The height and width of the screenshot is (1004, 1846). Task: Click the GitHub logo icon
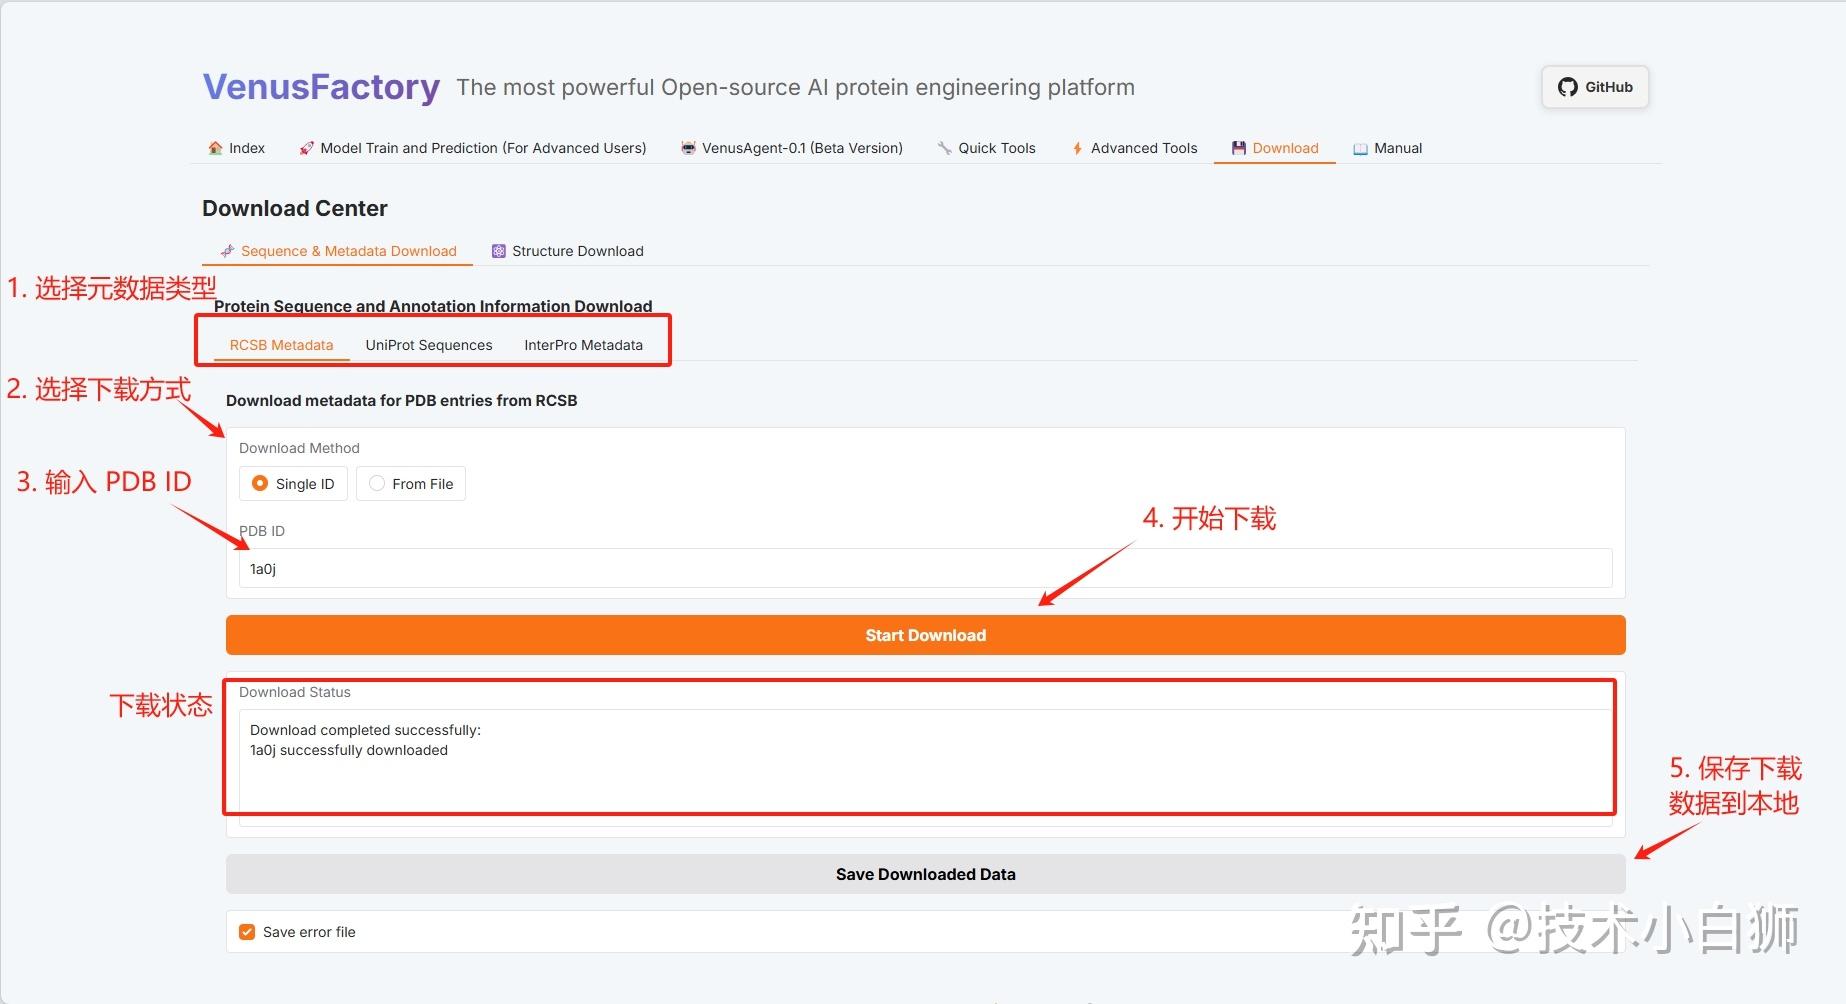(x=1566, y=87)
